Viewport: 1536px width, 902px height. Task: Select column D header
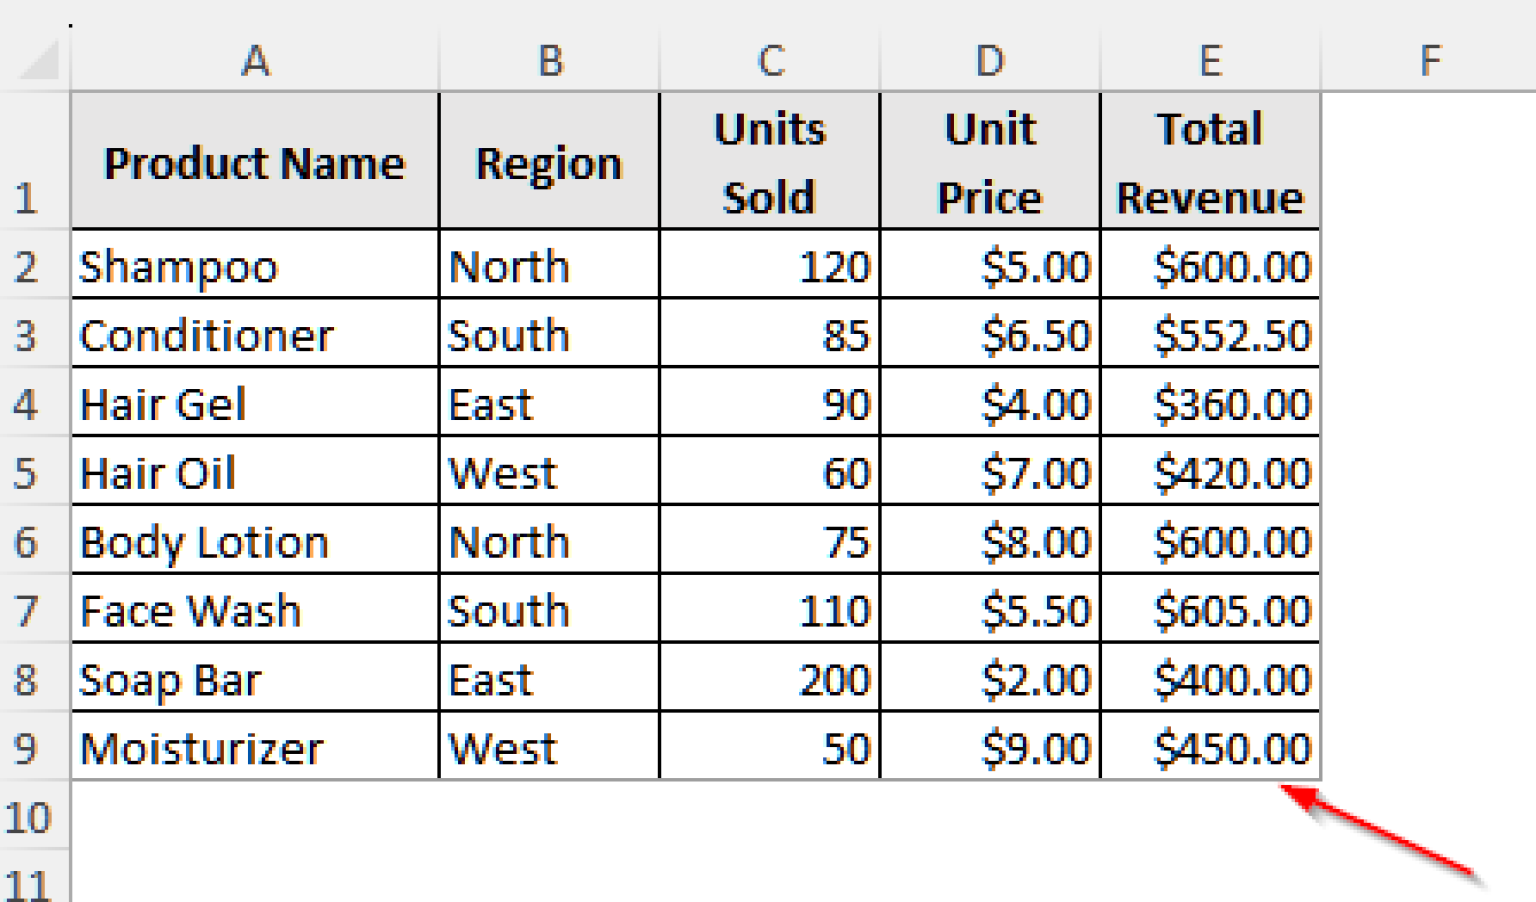(x=988, y=60)
